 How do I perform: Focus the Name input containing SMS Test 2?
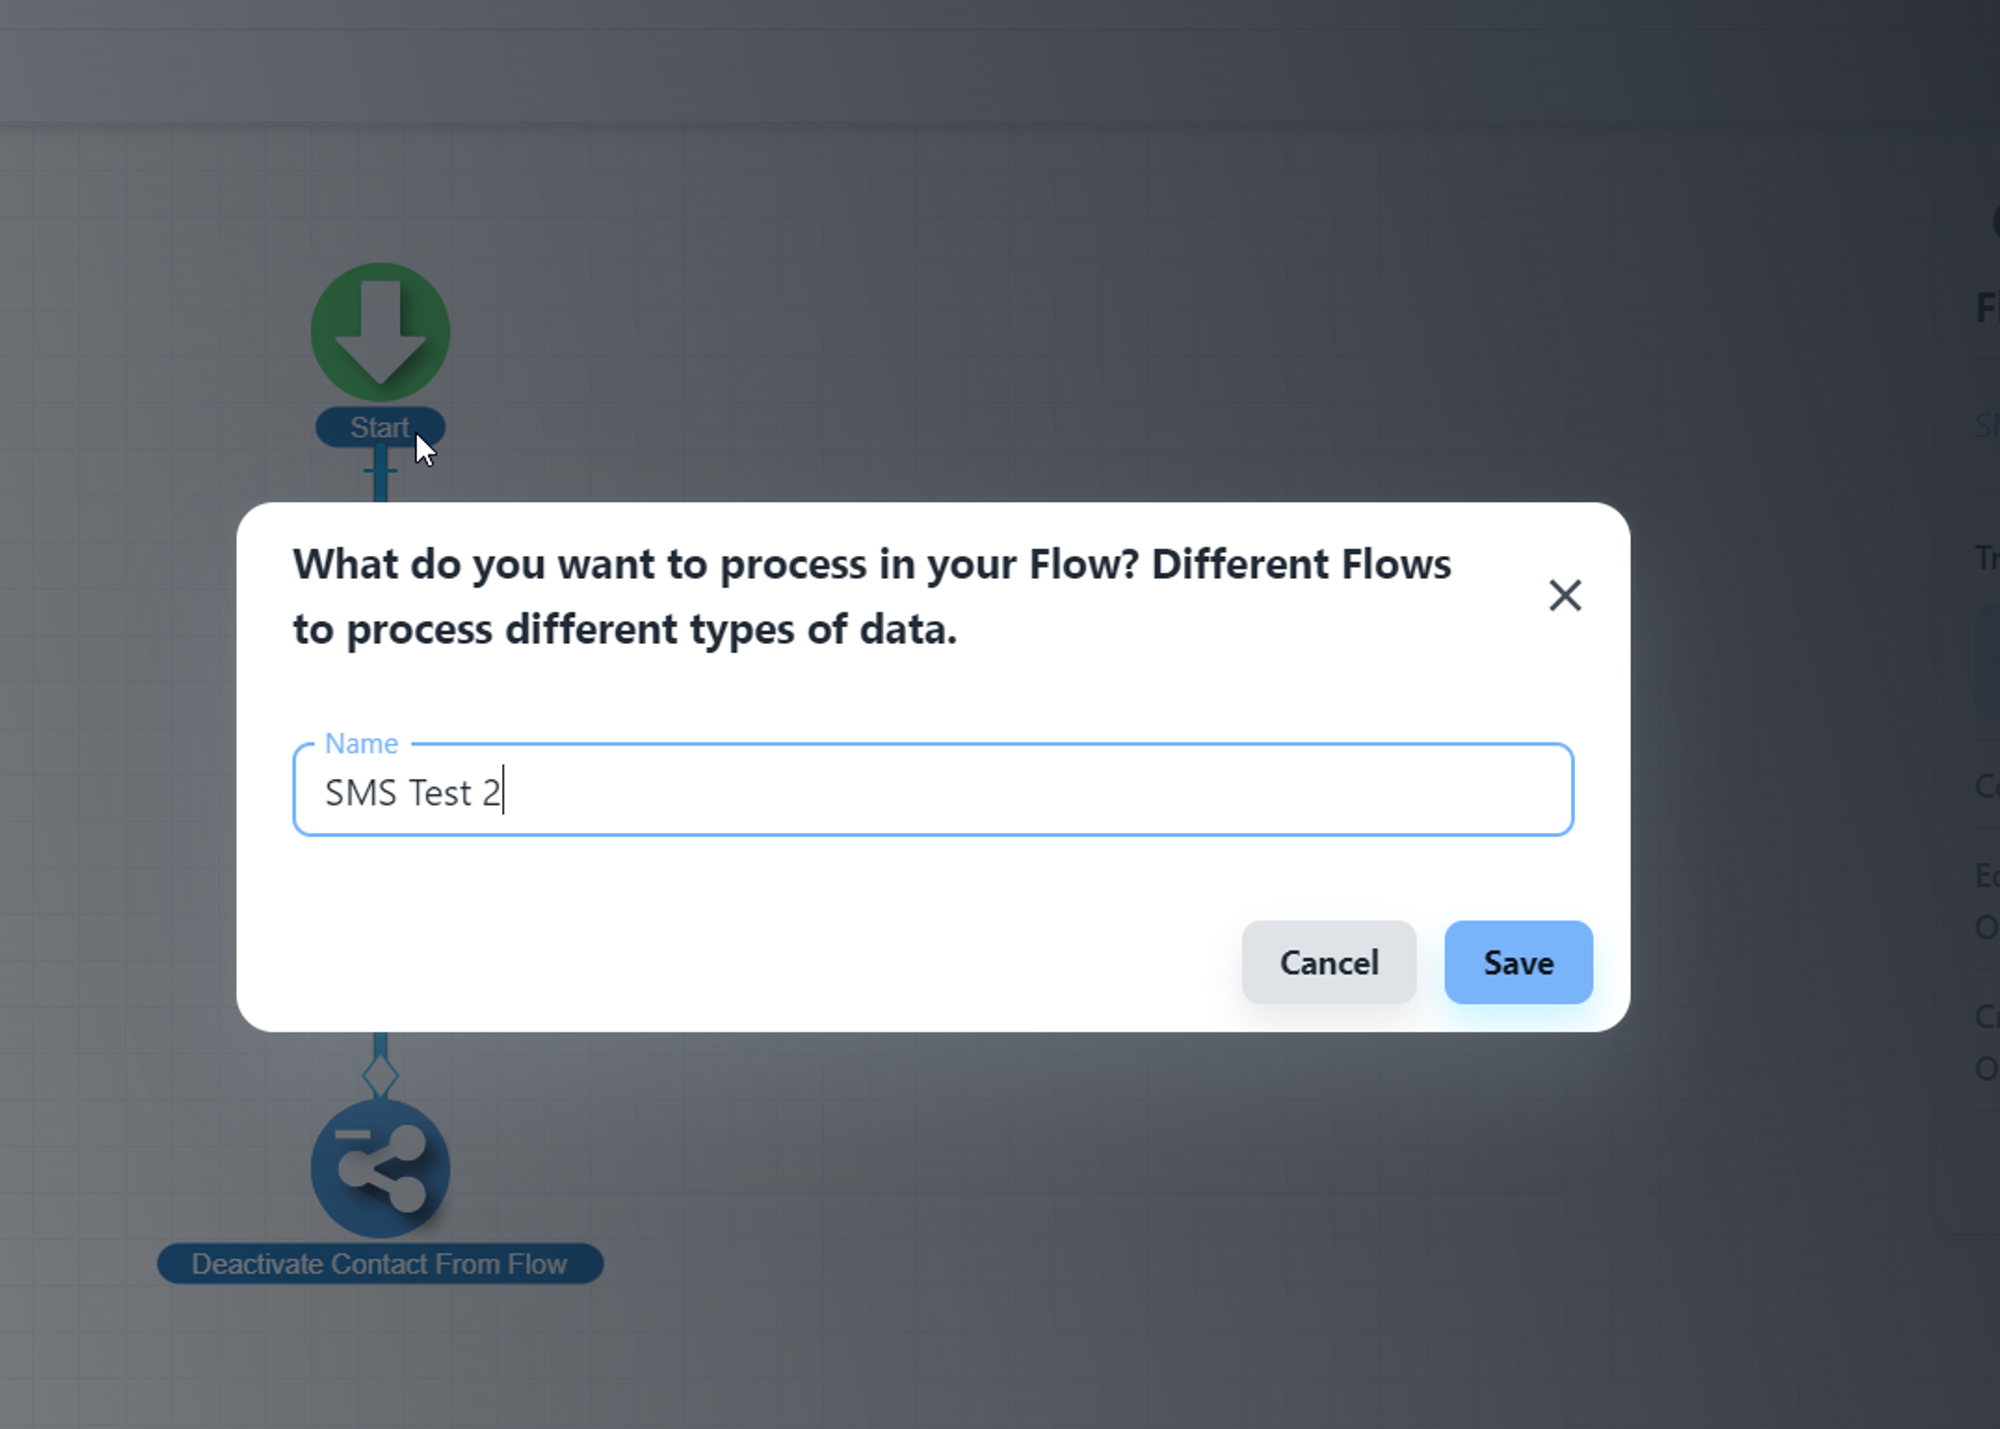pos(930,792)
